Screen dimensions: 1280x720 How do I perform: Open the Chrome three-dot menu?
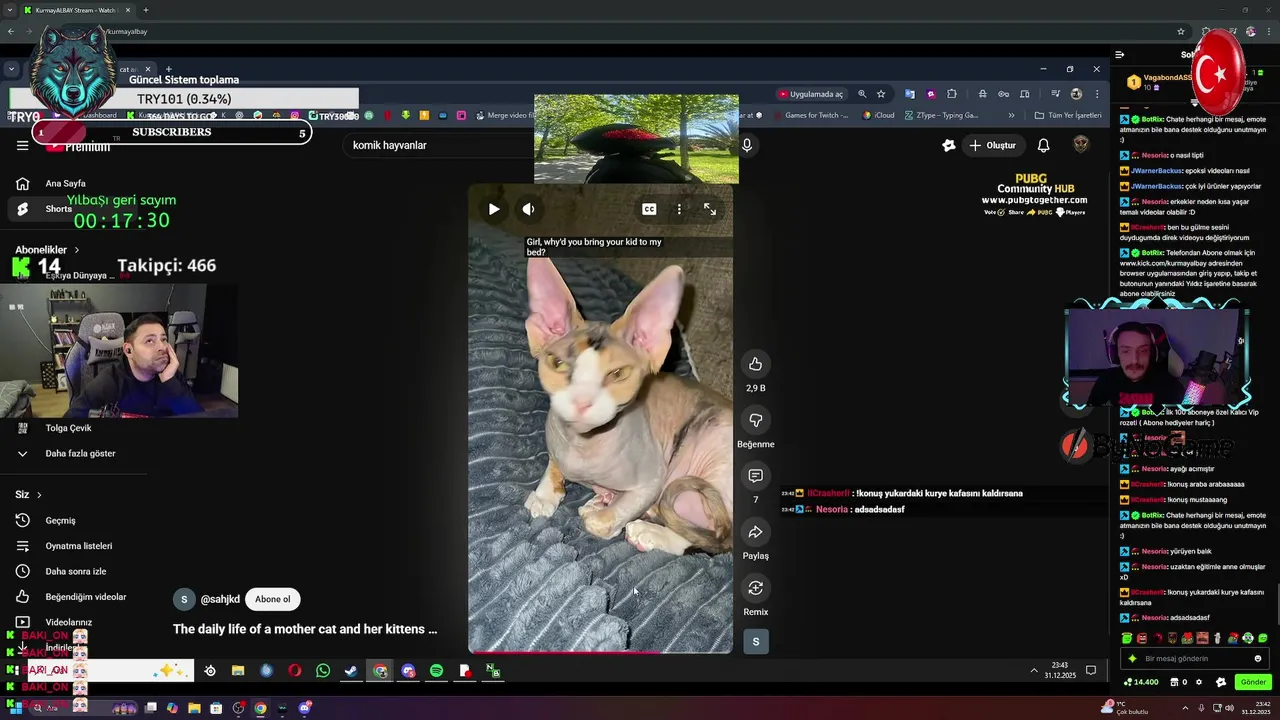[1096, 94]
